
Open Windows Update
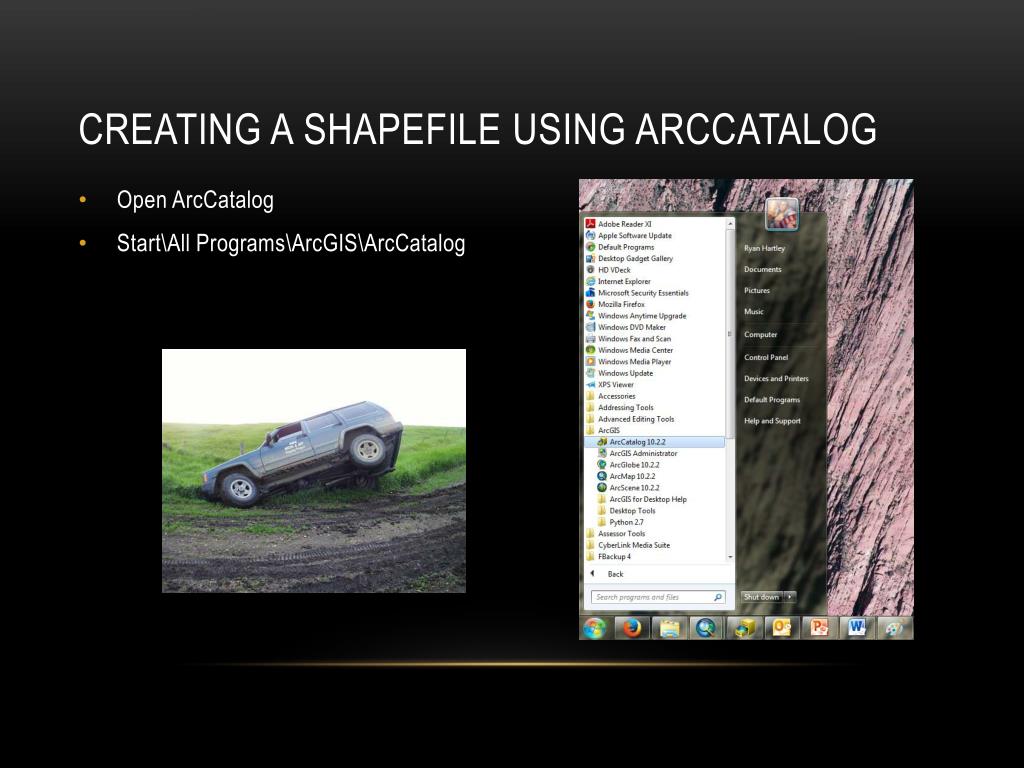pyautogui.click(x=620, y=374)
